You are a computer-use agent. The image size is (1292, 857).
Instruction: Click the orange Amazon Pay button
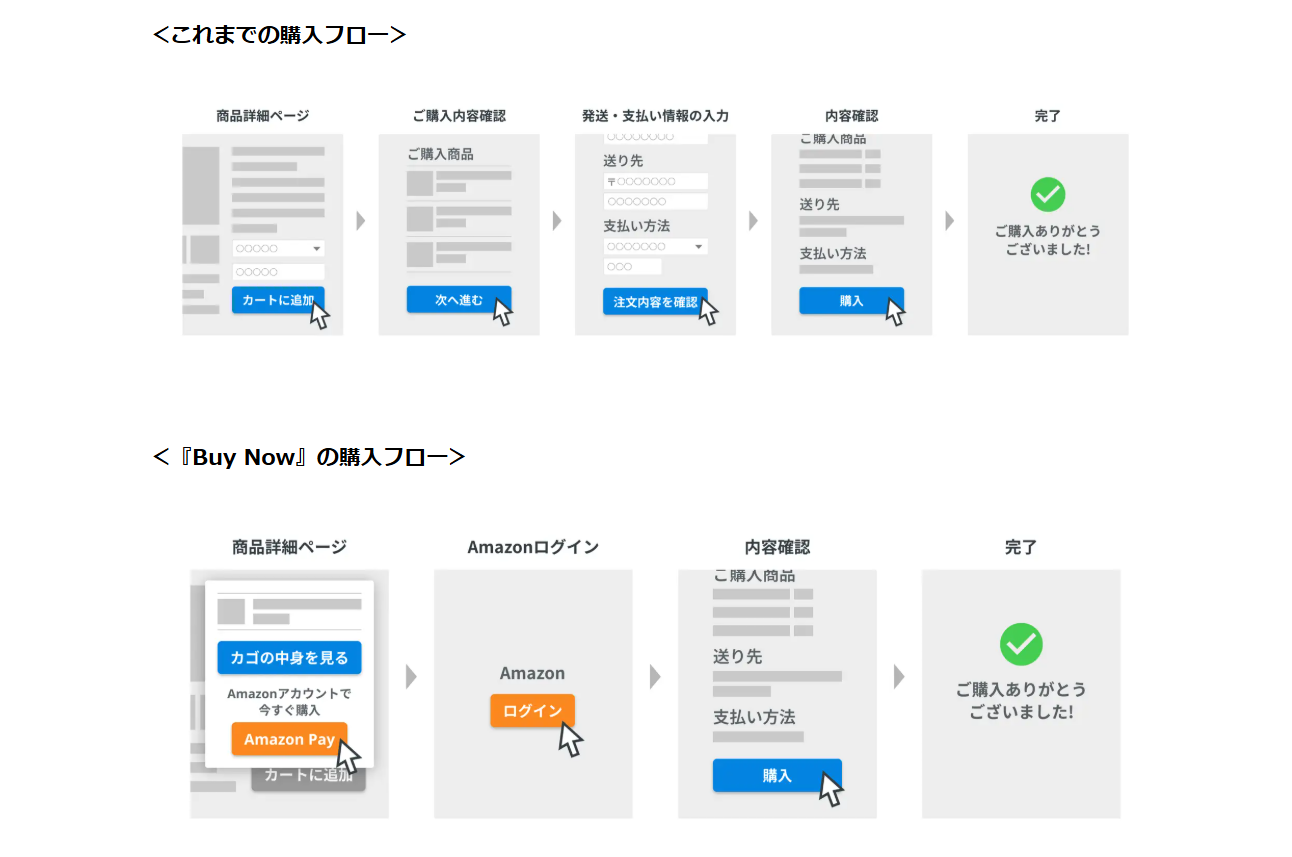click(289, 739)
